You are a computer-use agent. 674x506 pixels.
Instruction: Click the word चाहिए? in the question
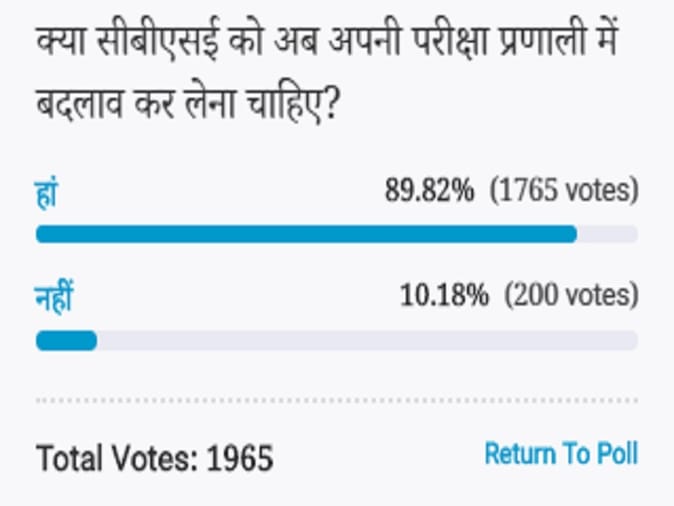292,104
